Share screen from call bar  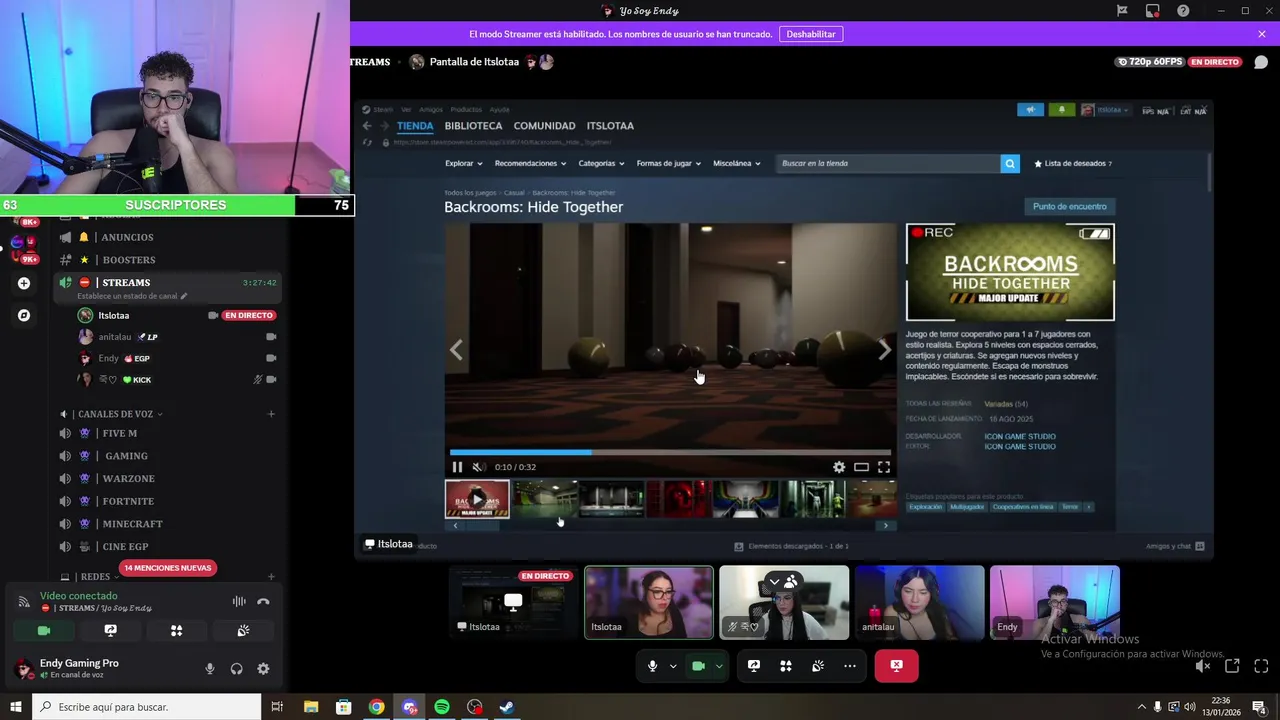coord(754,666)
